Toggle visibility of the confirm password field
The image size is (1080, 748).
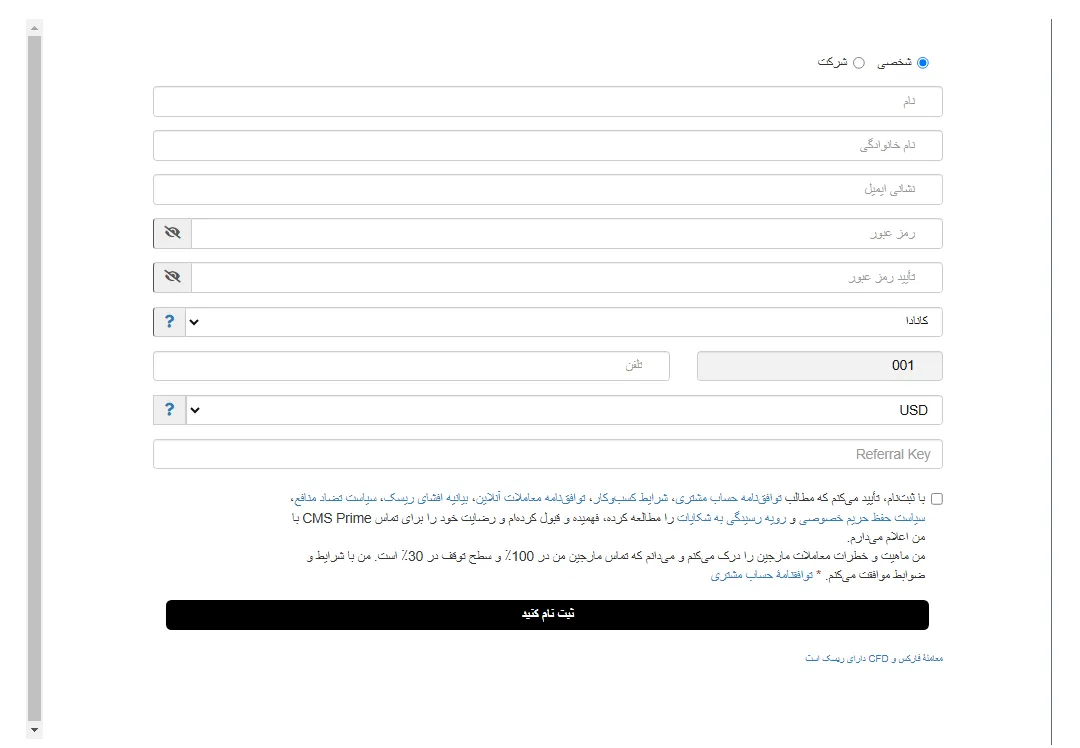(x=171, y=277)
